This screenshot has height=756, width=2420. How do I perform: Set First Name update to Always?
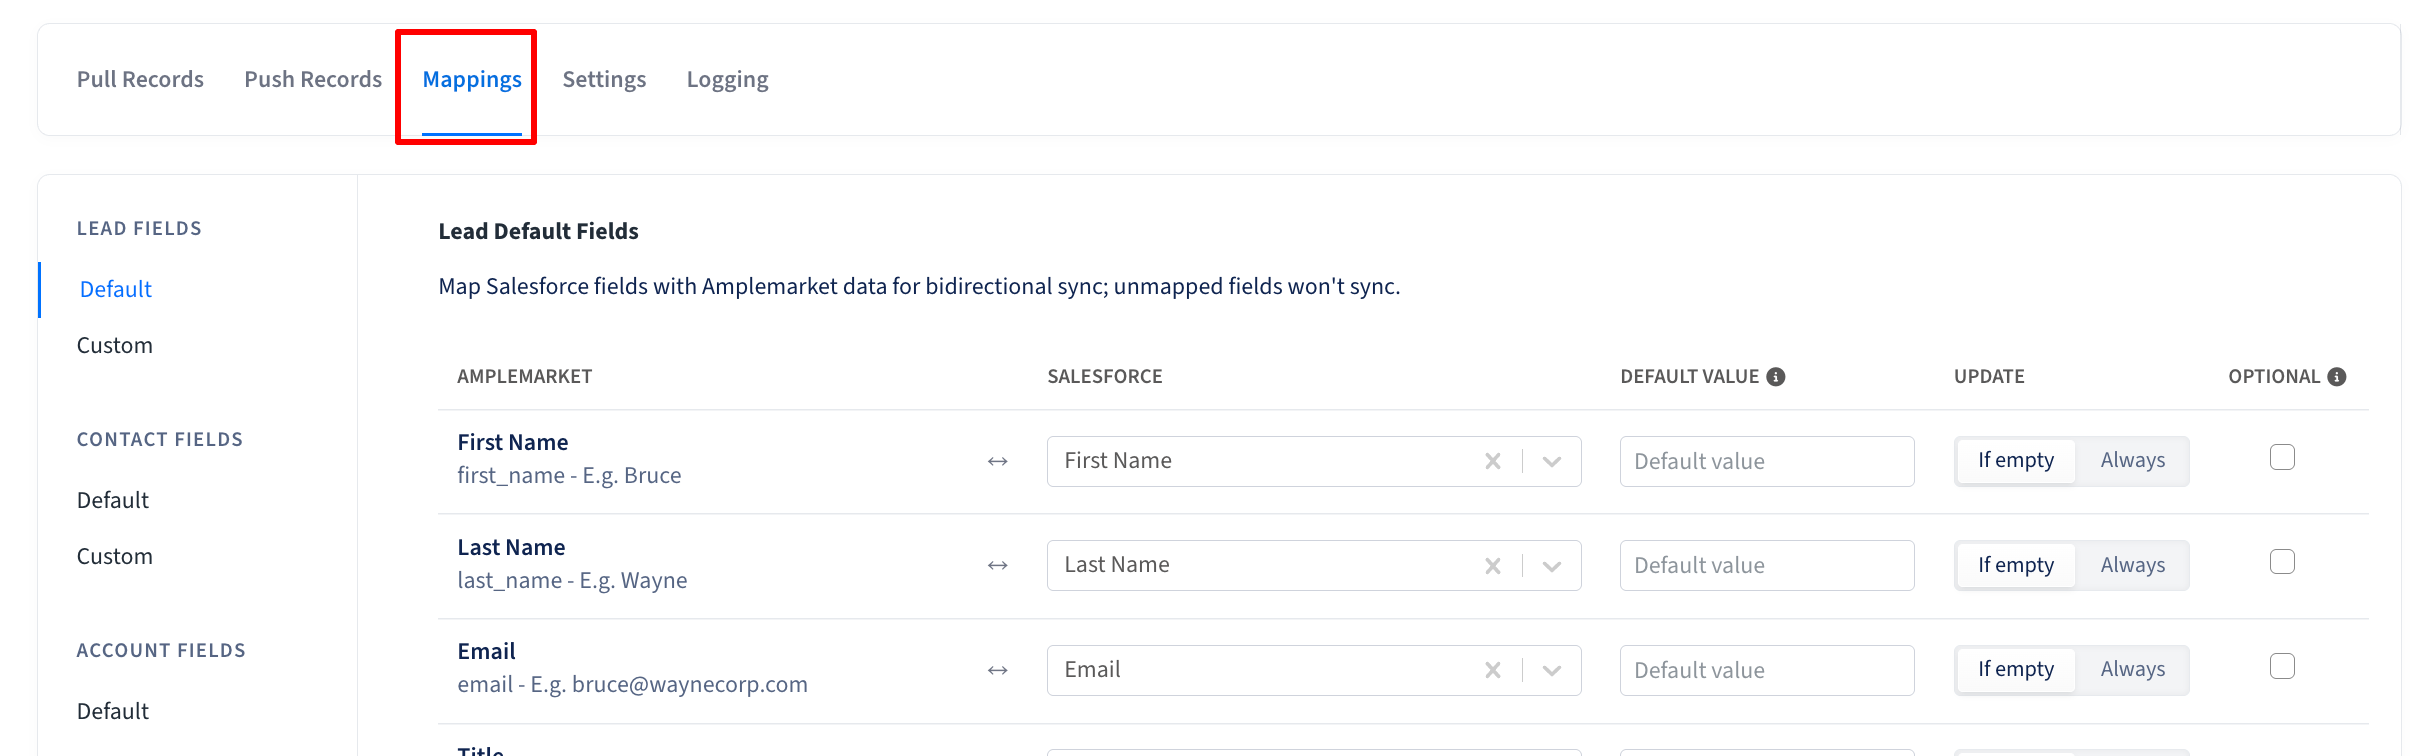point(2133,461)
